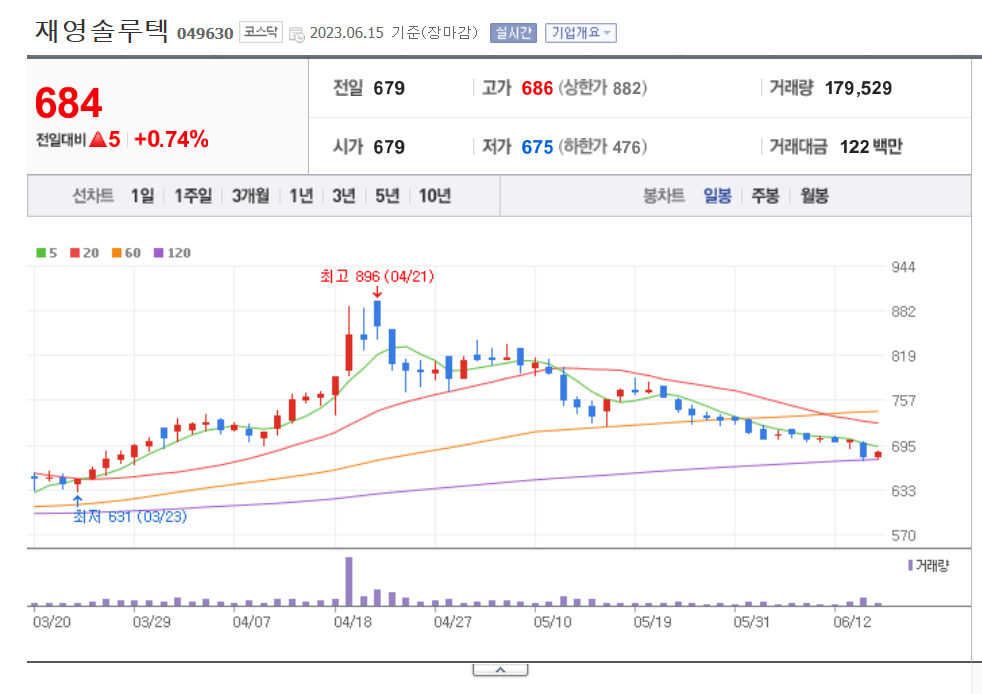Click the 05/10 date axis label
Screen dimensions: 982x694
[x=552, y=622]
